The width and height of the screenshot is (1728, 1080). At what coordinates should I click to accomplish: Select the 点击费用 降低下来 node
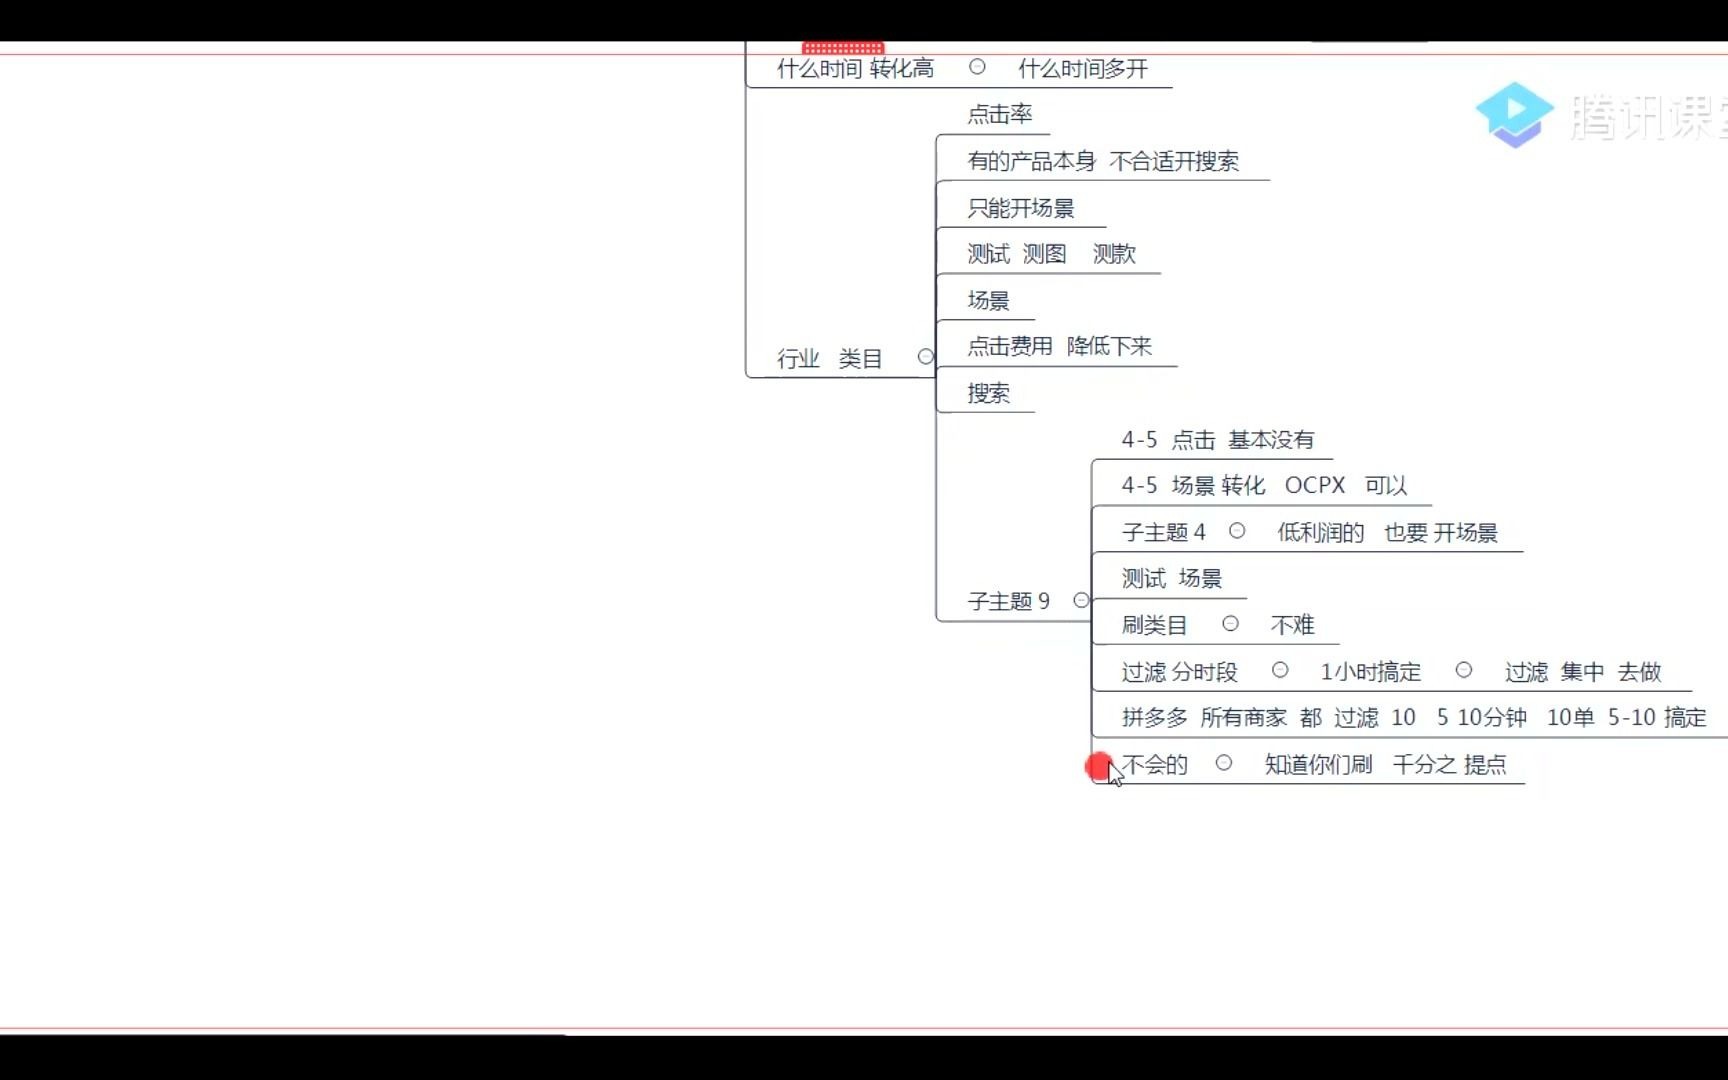(1060, 346)
